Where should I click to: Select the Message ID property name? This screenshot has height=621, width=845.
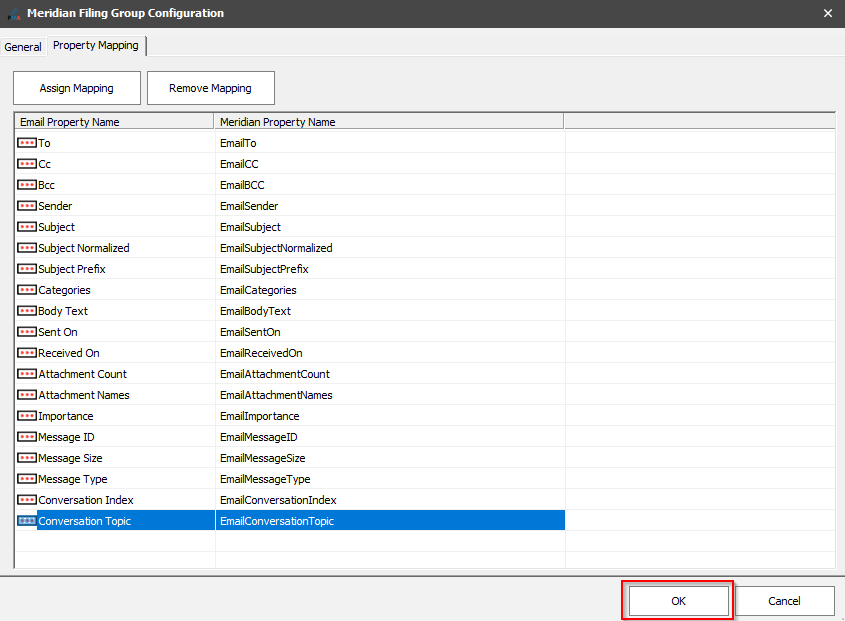click(66, 437)
